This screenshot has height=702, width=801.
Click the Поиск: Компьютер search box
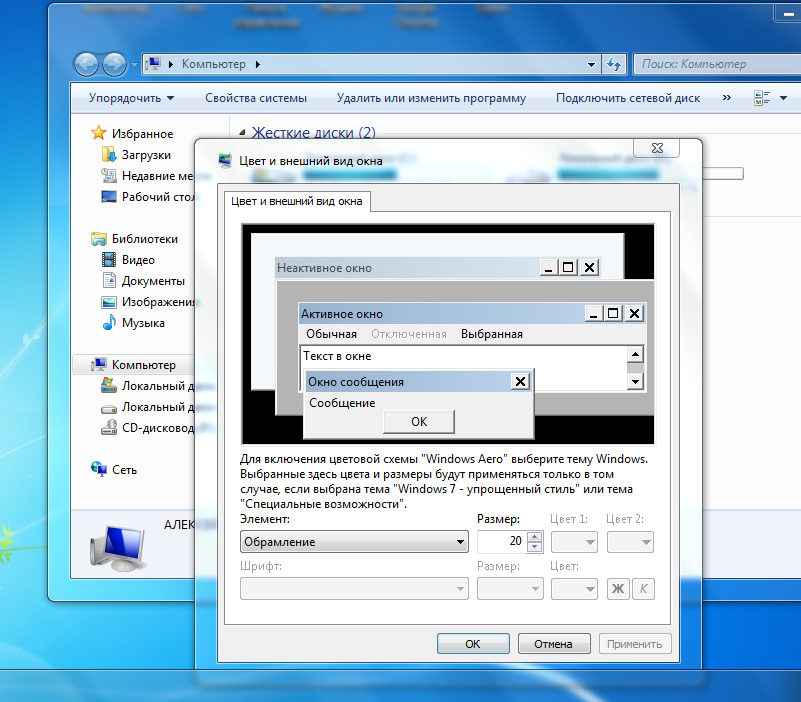pos(717,64)
